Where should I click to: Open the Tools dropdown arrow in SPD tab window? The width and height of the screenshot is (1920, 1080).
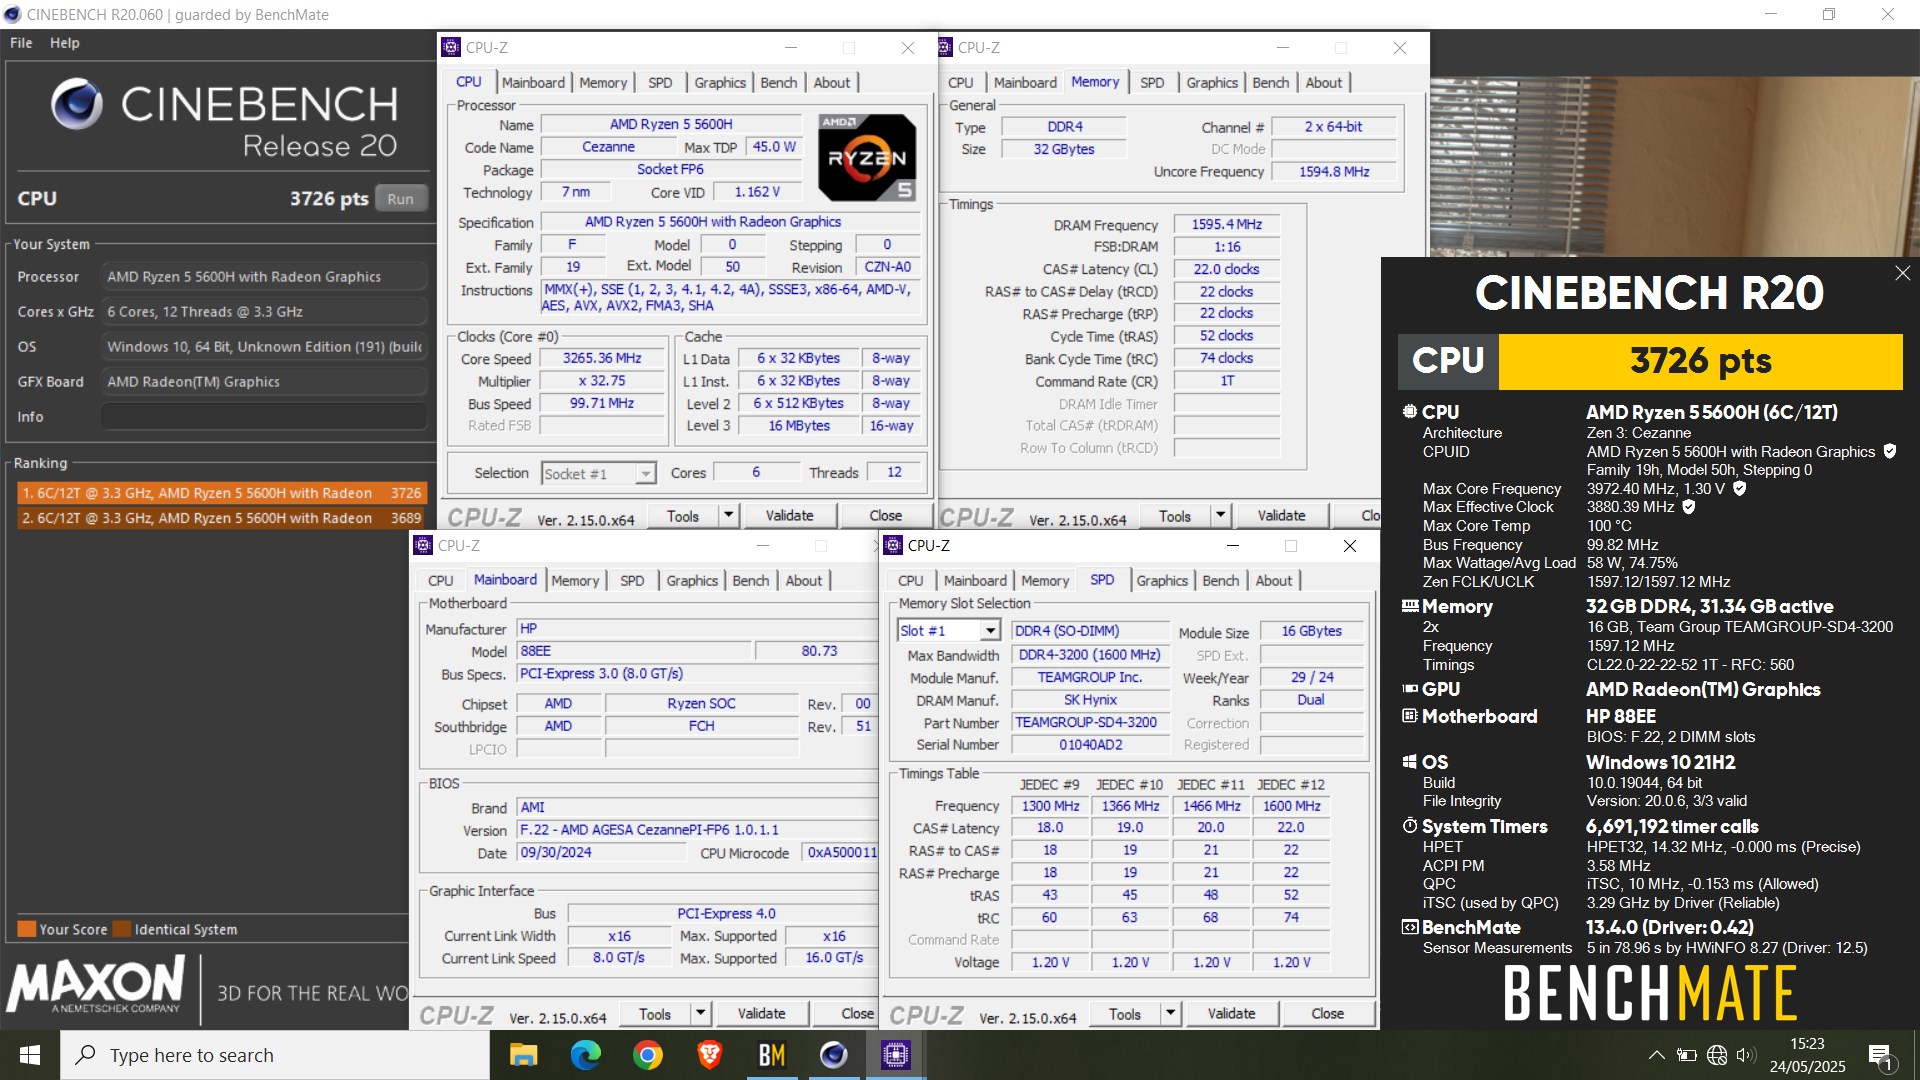[1170, 1013]
